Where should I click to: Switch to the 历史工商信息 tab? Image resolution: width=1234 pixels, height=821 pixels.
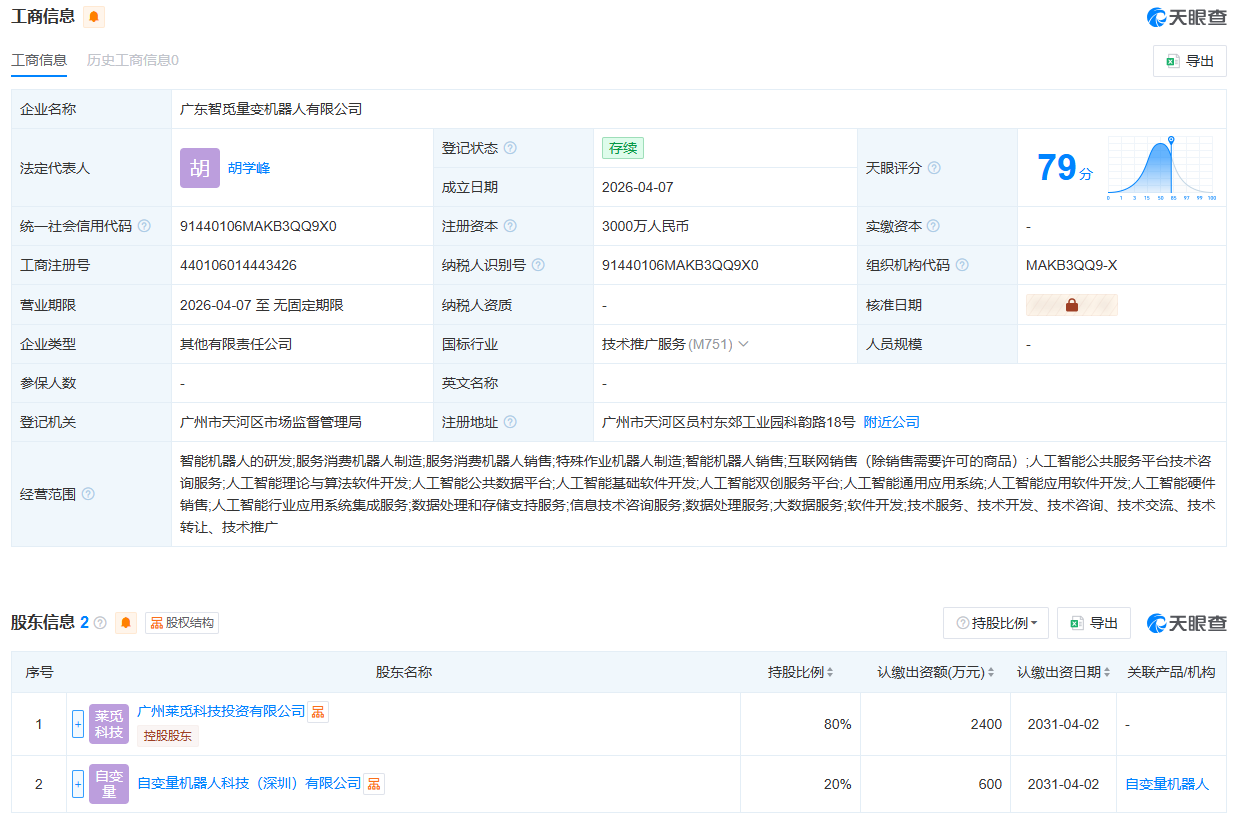click(x=132, y=60)
